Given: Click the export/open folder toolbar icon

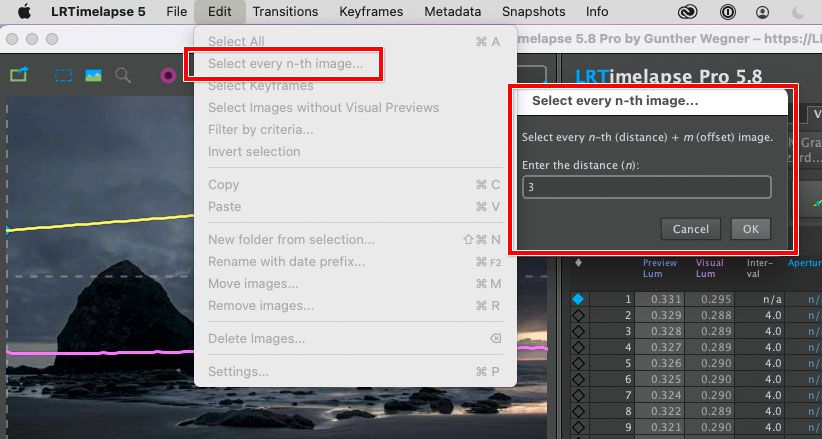Looking at the screenshot, I should coord(18,75).
